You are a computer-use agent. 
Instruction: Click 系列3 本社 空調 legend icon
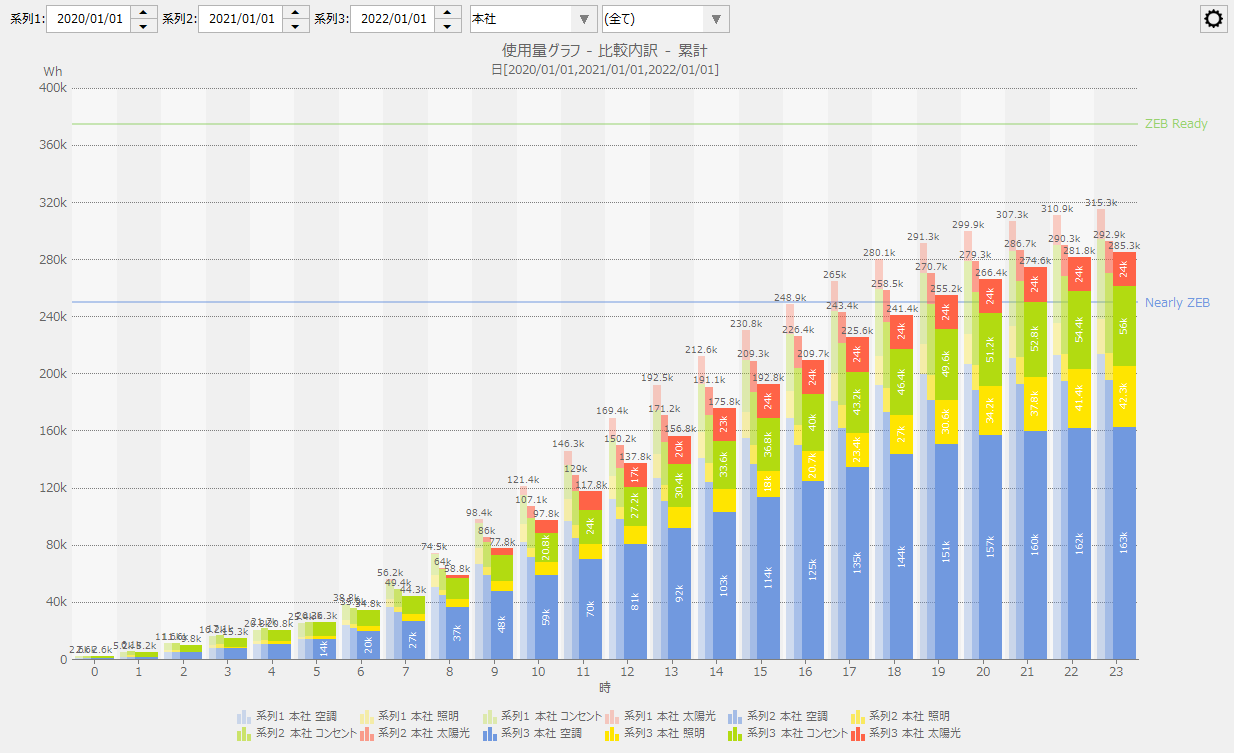pyautogui.click(x=489, y=734)
